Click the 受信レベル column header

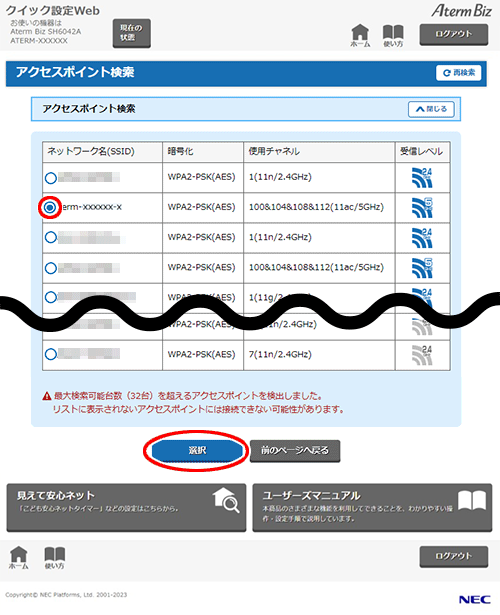click(x=422, y=151)
